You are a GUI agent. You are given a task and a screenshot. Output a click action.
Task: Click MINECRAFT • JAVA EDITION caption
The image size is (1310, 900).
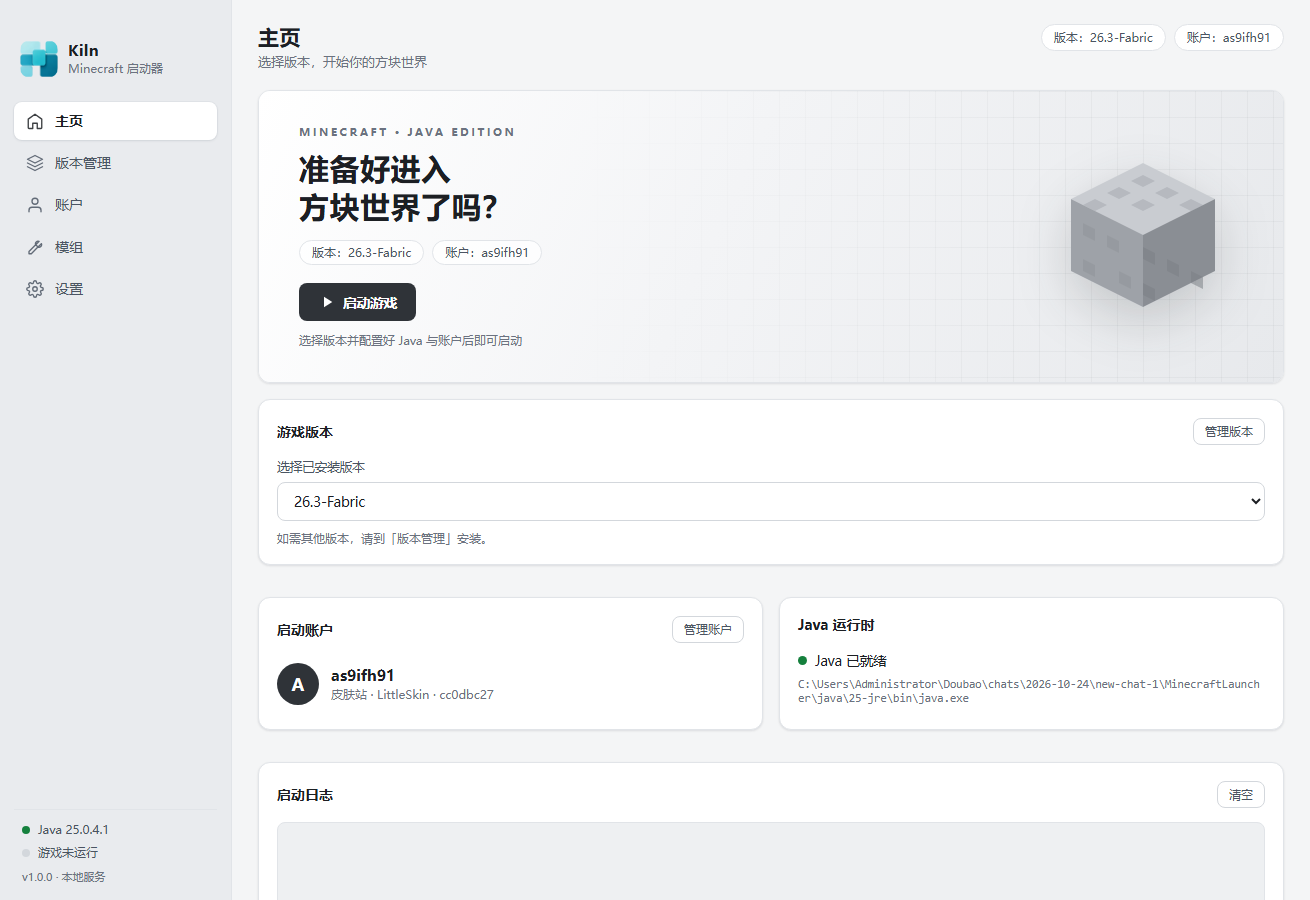pos(407,132)
